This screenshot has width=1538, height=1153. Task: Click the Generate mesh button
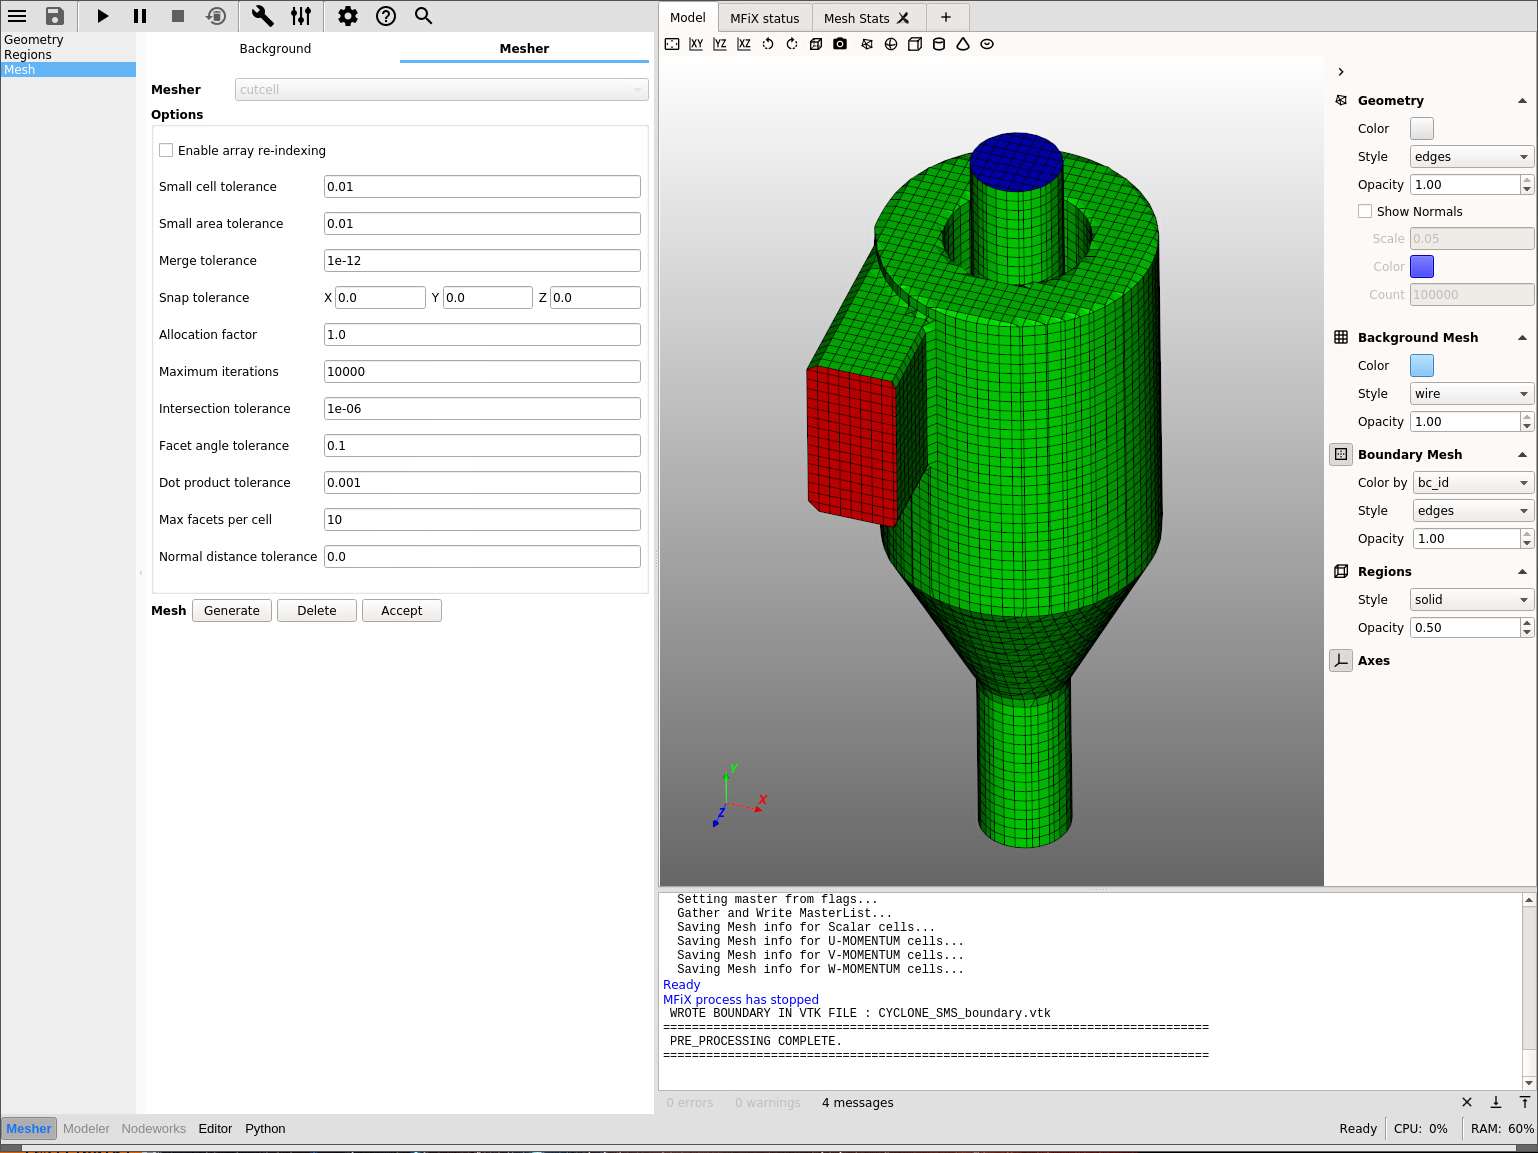tap(232, 611)
